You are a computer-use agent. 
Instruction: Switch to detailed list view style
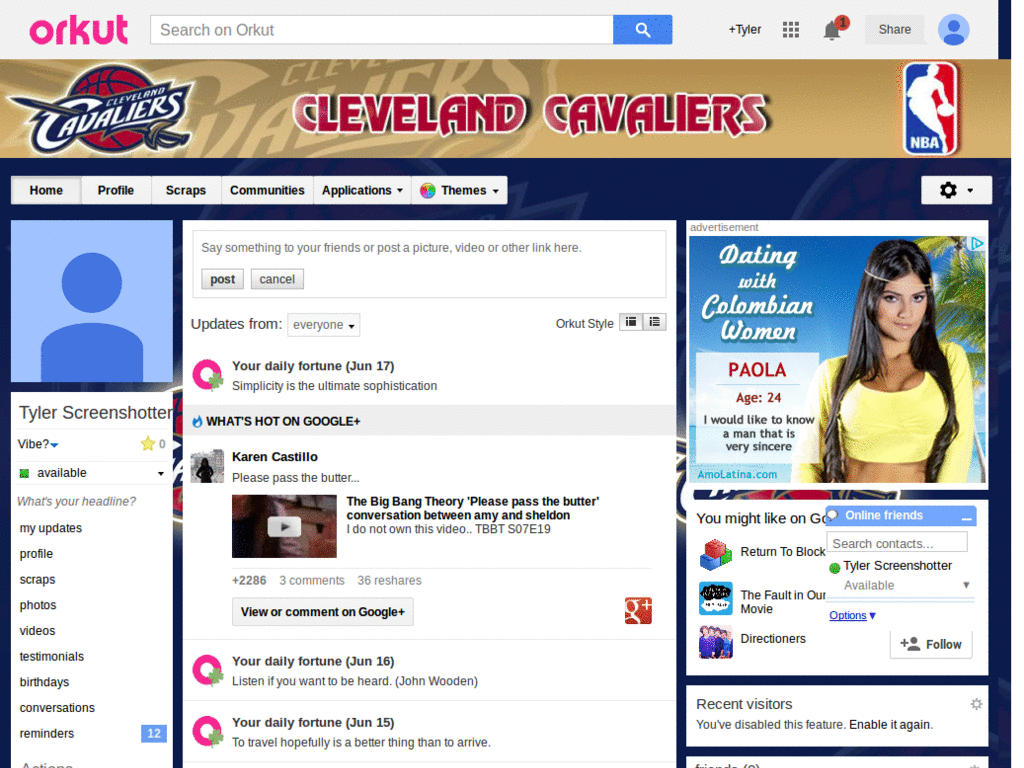pos(654,322)
